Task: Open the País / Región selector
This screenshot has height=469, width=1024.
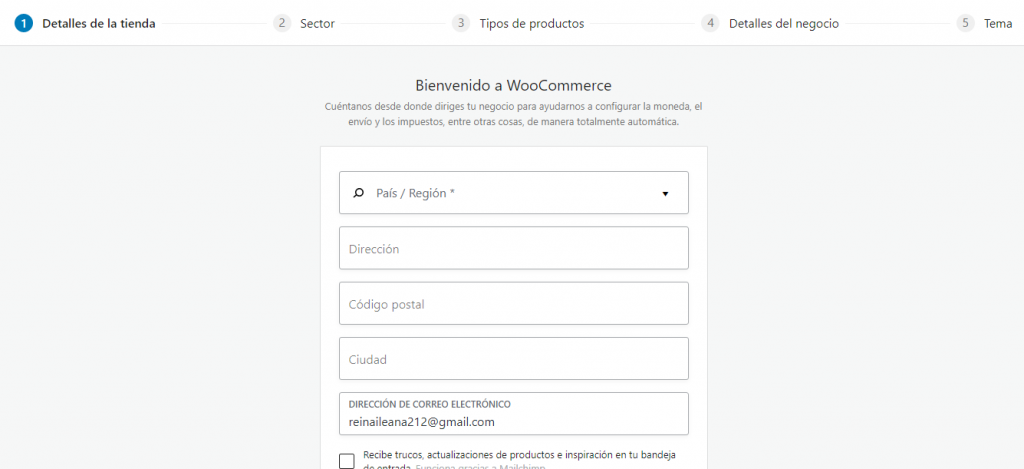Action: (513, 193)
